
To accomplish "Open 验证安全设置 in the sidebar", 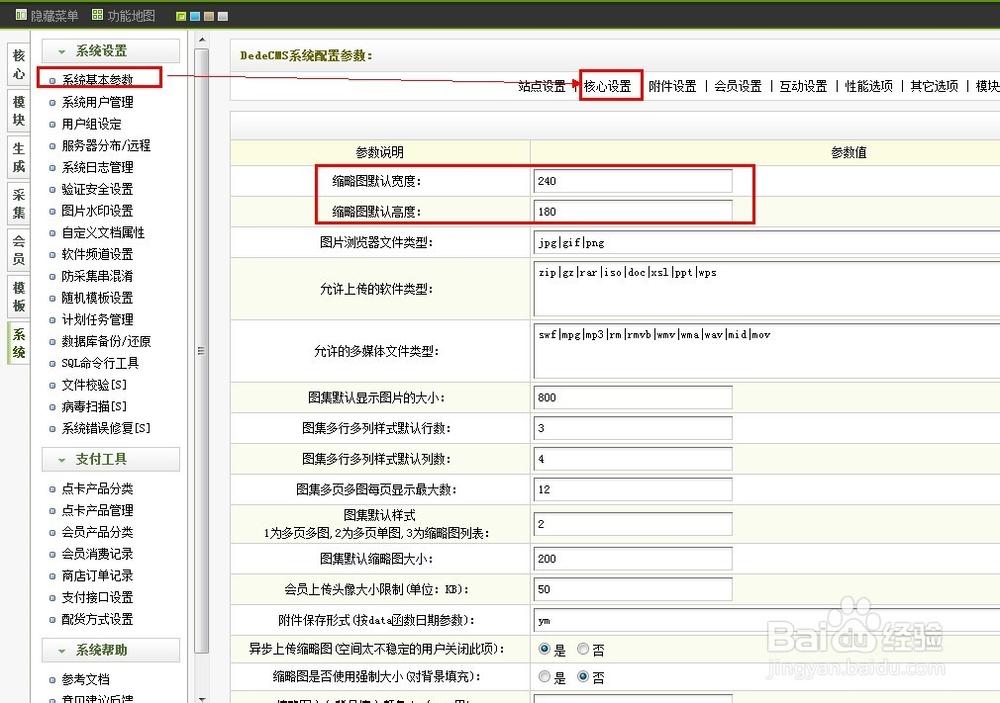I will click(x=98, y=189).
